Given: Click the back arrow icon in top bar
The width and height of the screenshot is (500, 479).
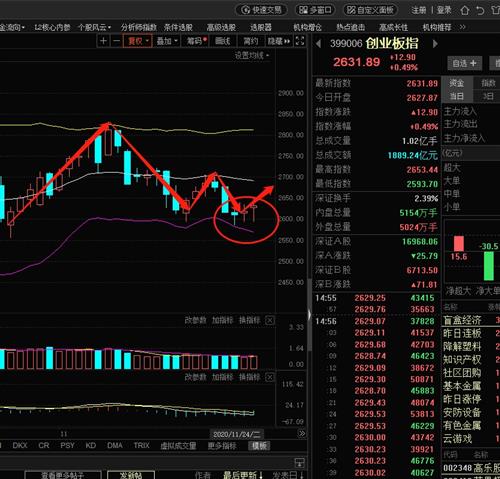Looking at the screenshot, I should (x=480, y=10).
